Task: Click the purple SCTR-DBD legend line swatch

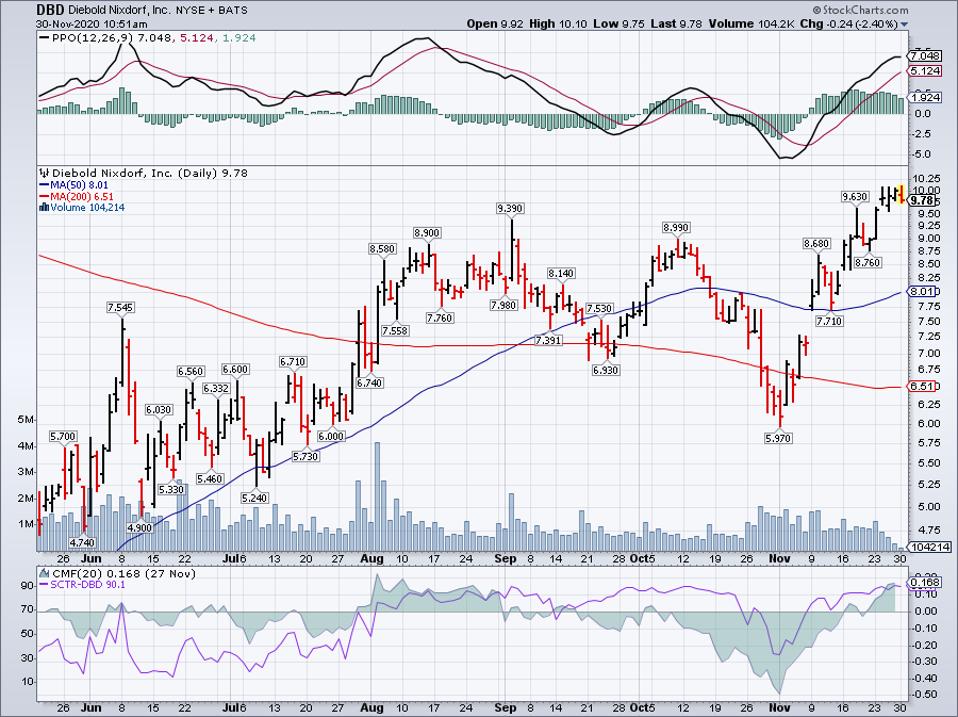Action: pyautogui.click(x=44, y=584)
